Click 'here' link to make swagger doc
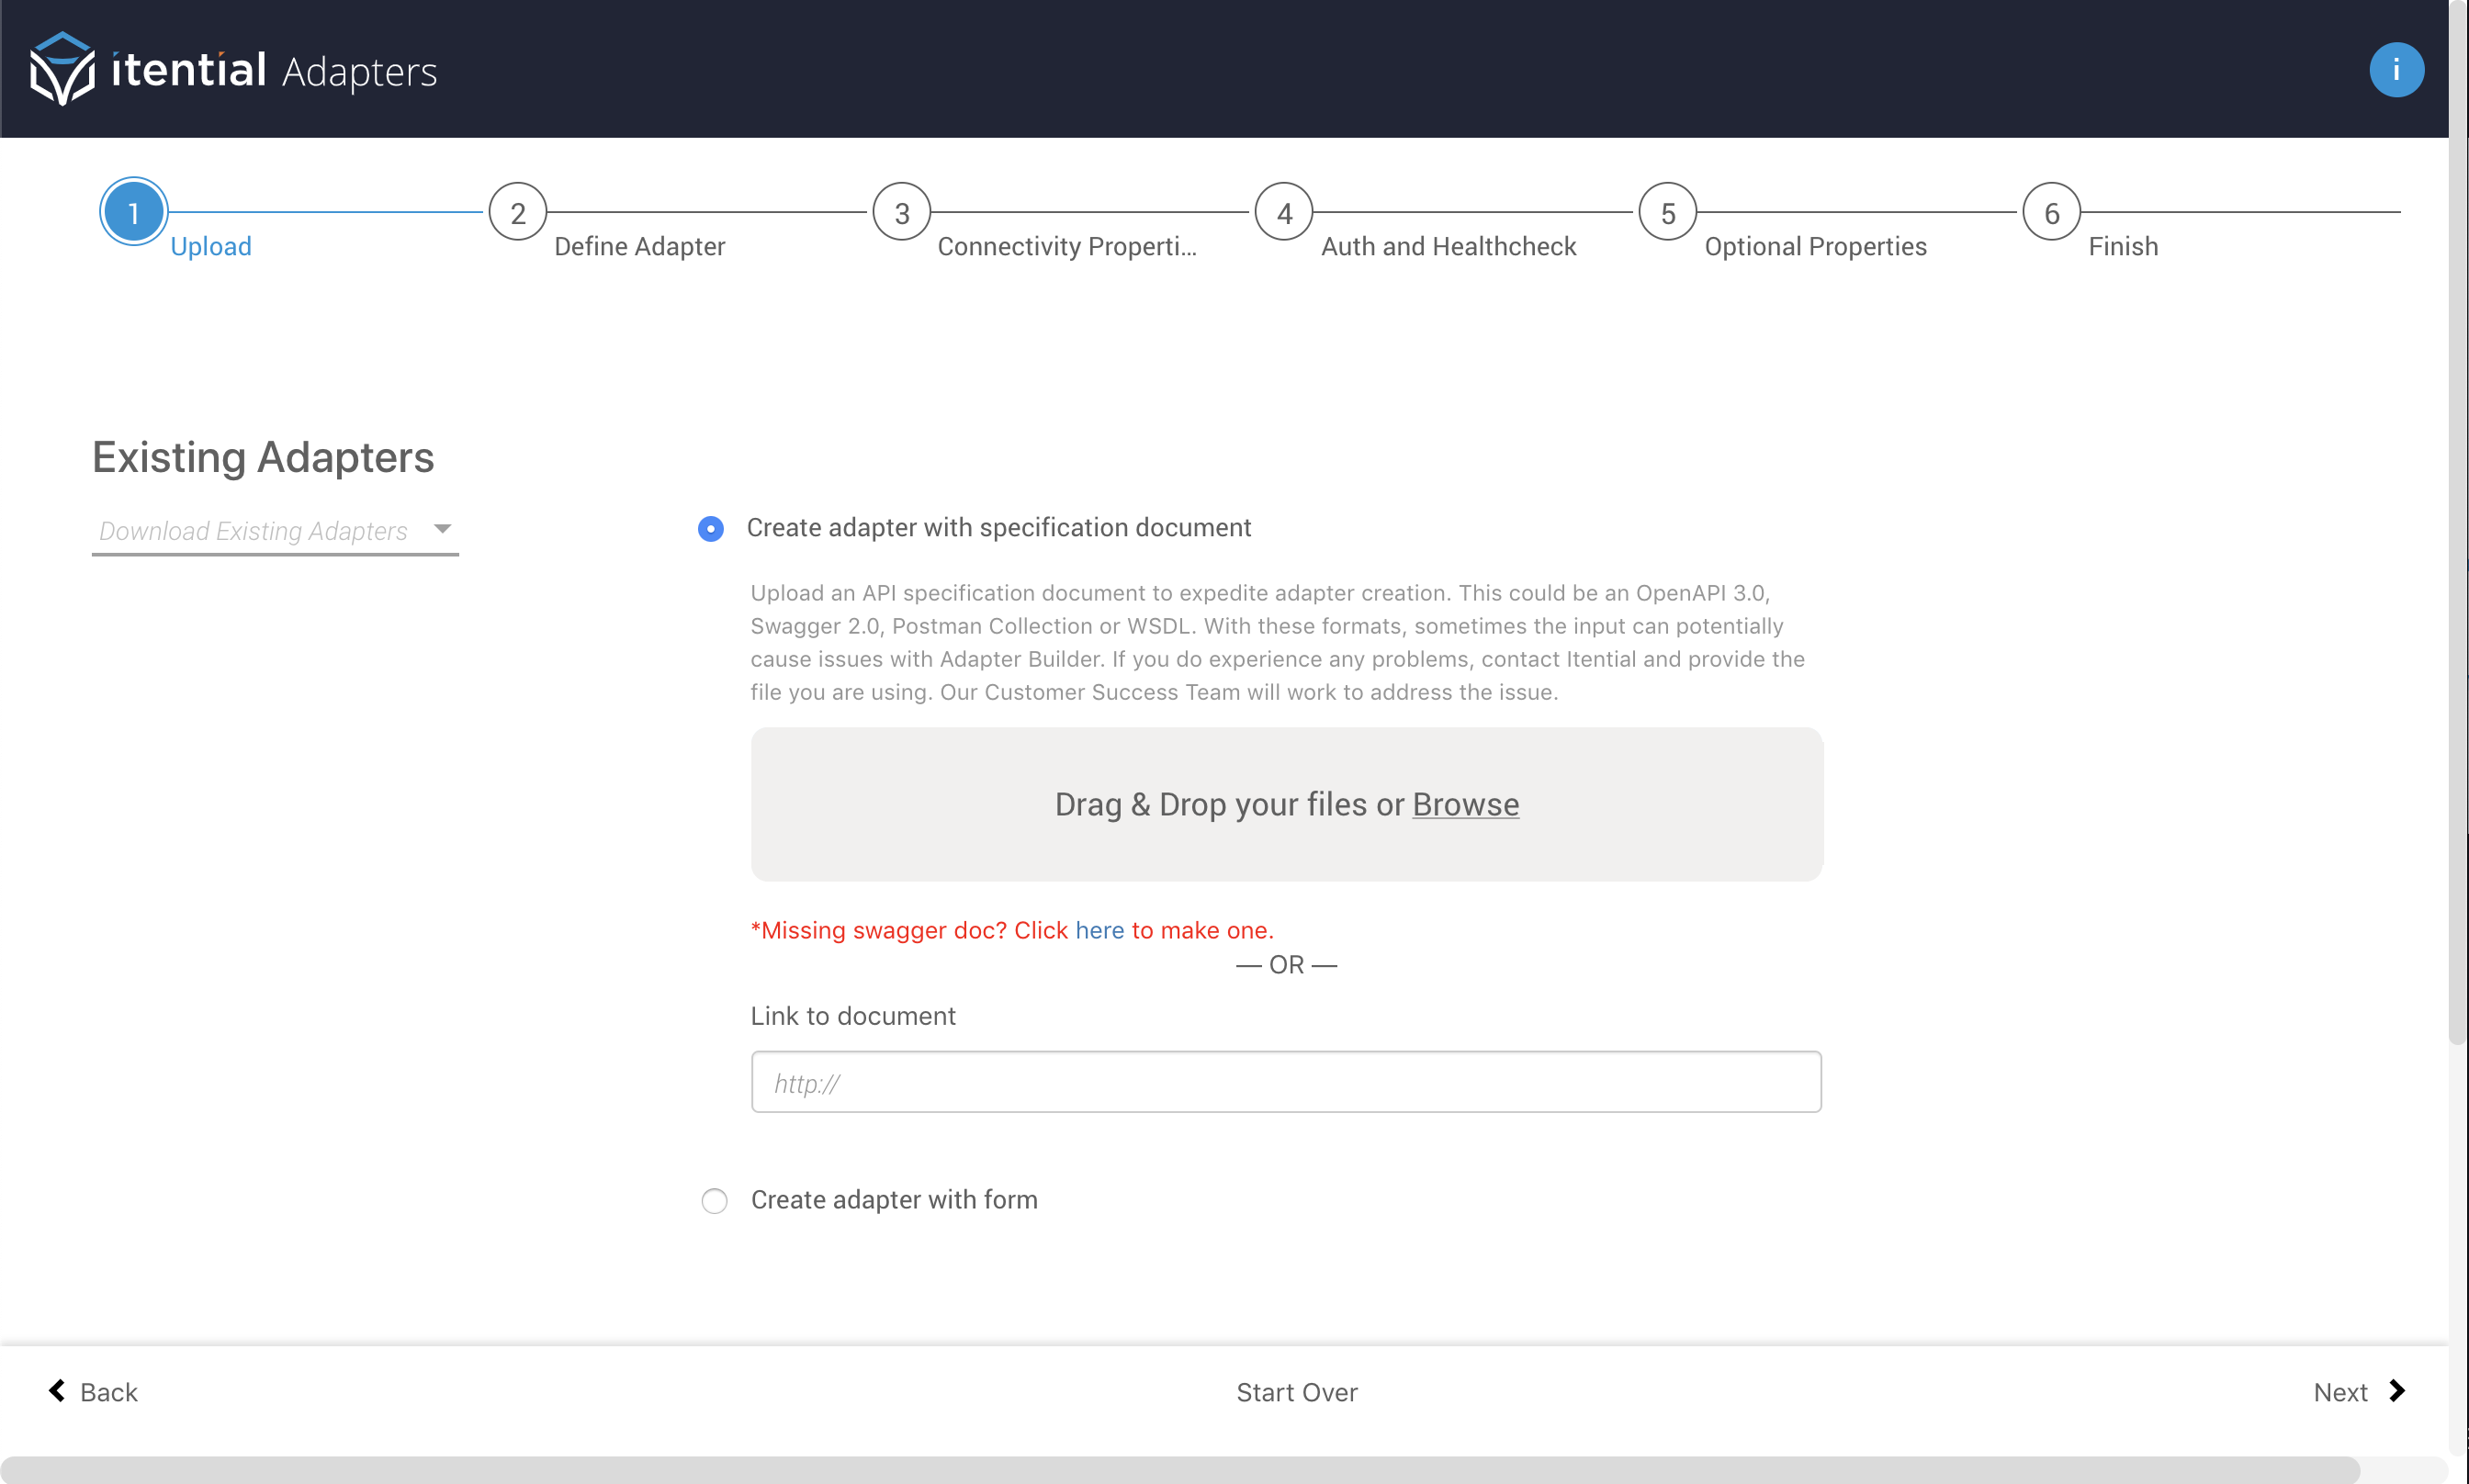This screenshot has height=1484, width=2469. 1100,930
